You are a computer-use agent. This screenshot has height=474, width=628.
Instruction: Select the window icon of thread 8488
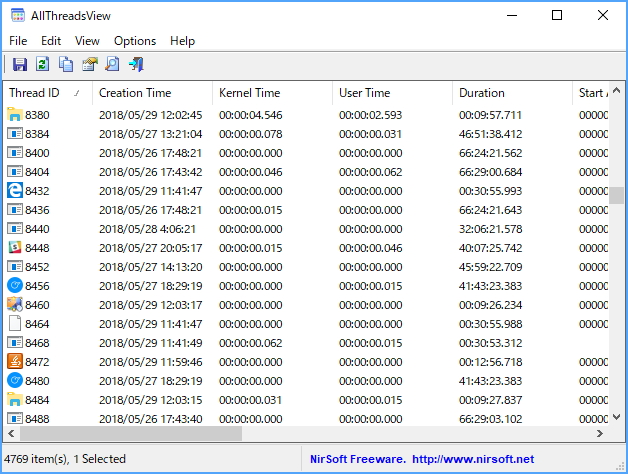pos(15,419)
